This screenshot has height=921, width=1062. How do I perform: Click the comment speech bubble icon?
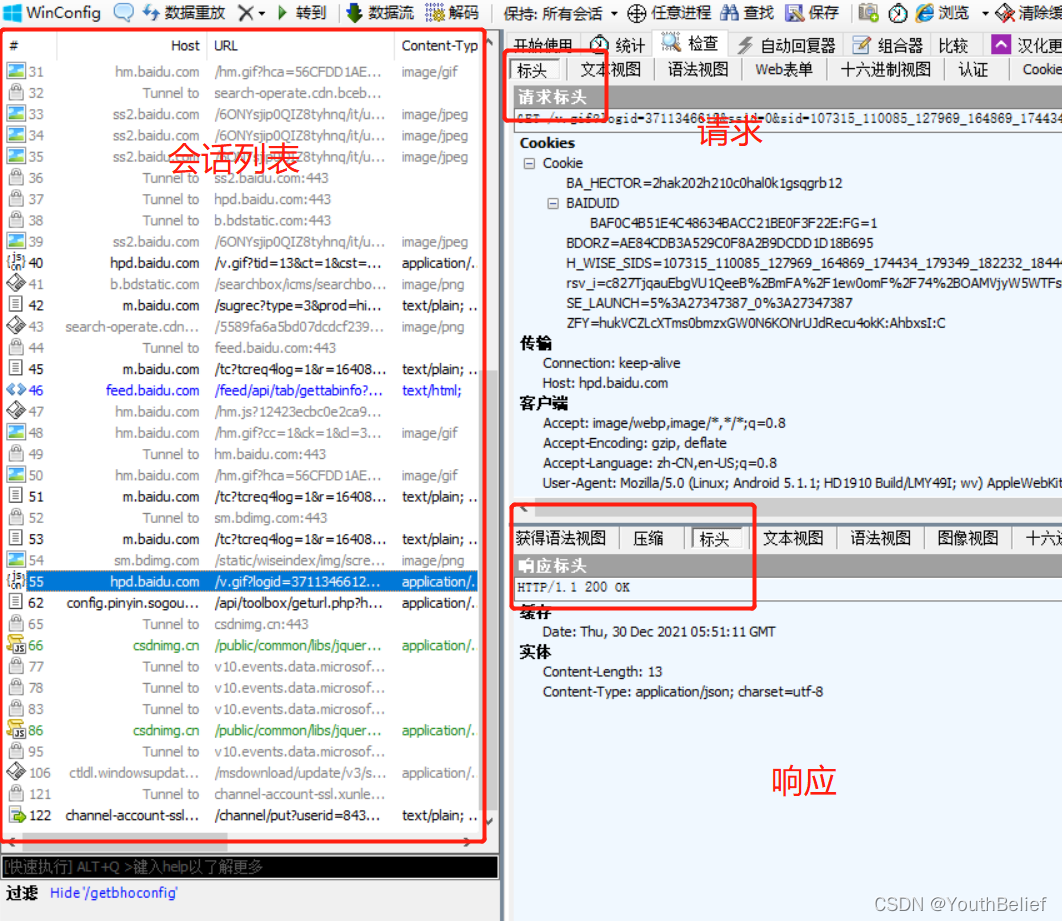(123, 12)
